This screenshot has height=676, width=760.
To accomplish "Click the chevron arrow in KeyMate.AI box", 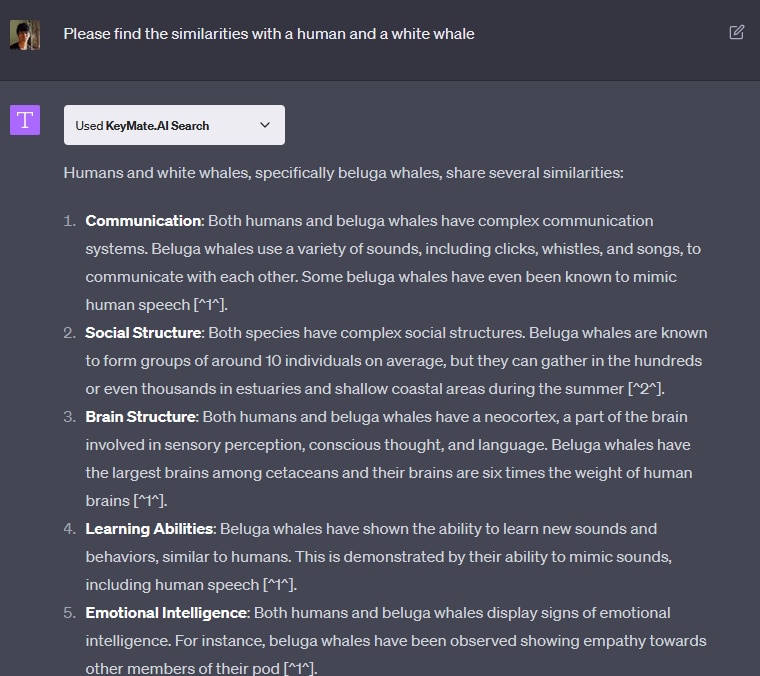I will click(265, 125).
